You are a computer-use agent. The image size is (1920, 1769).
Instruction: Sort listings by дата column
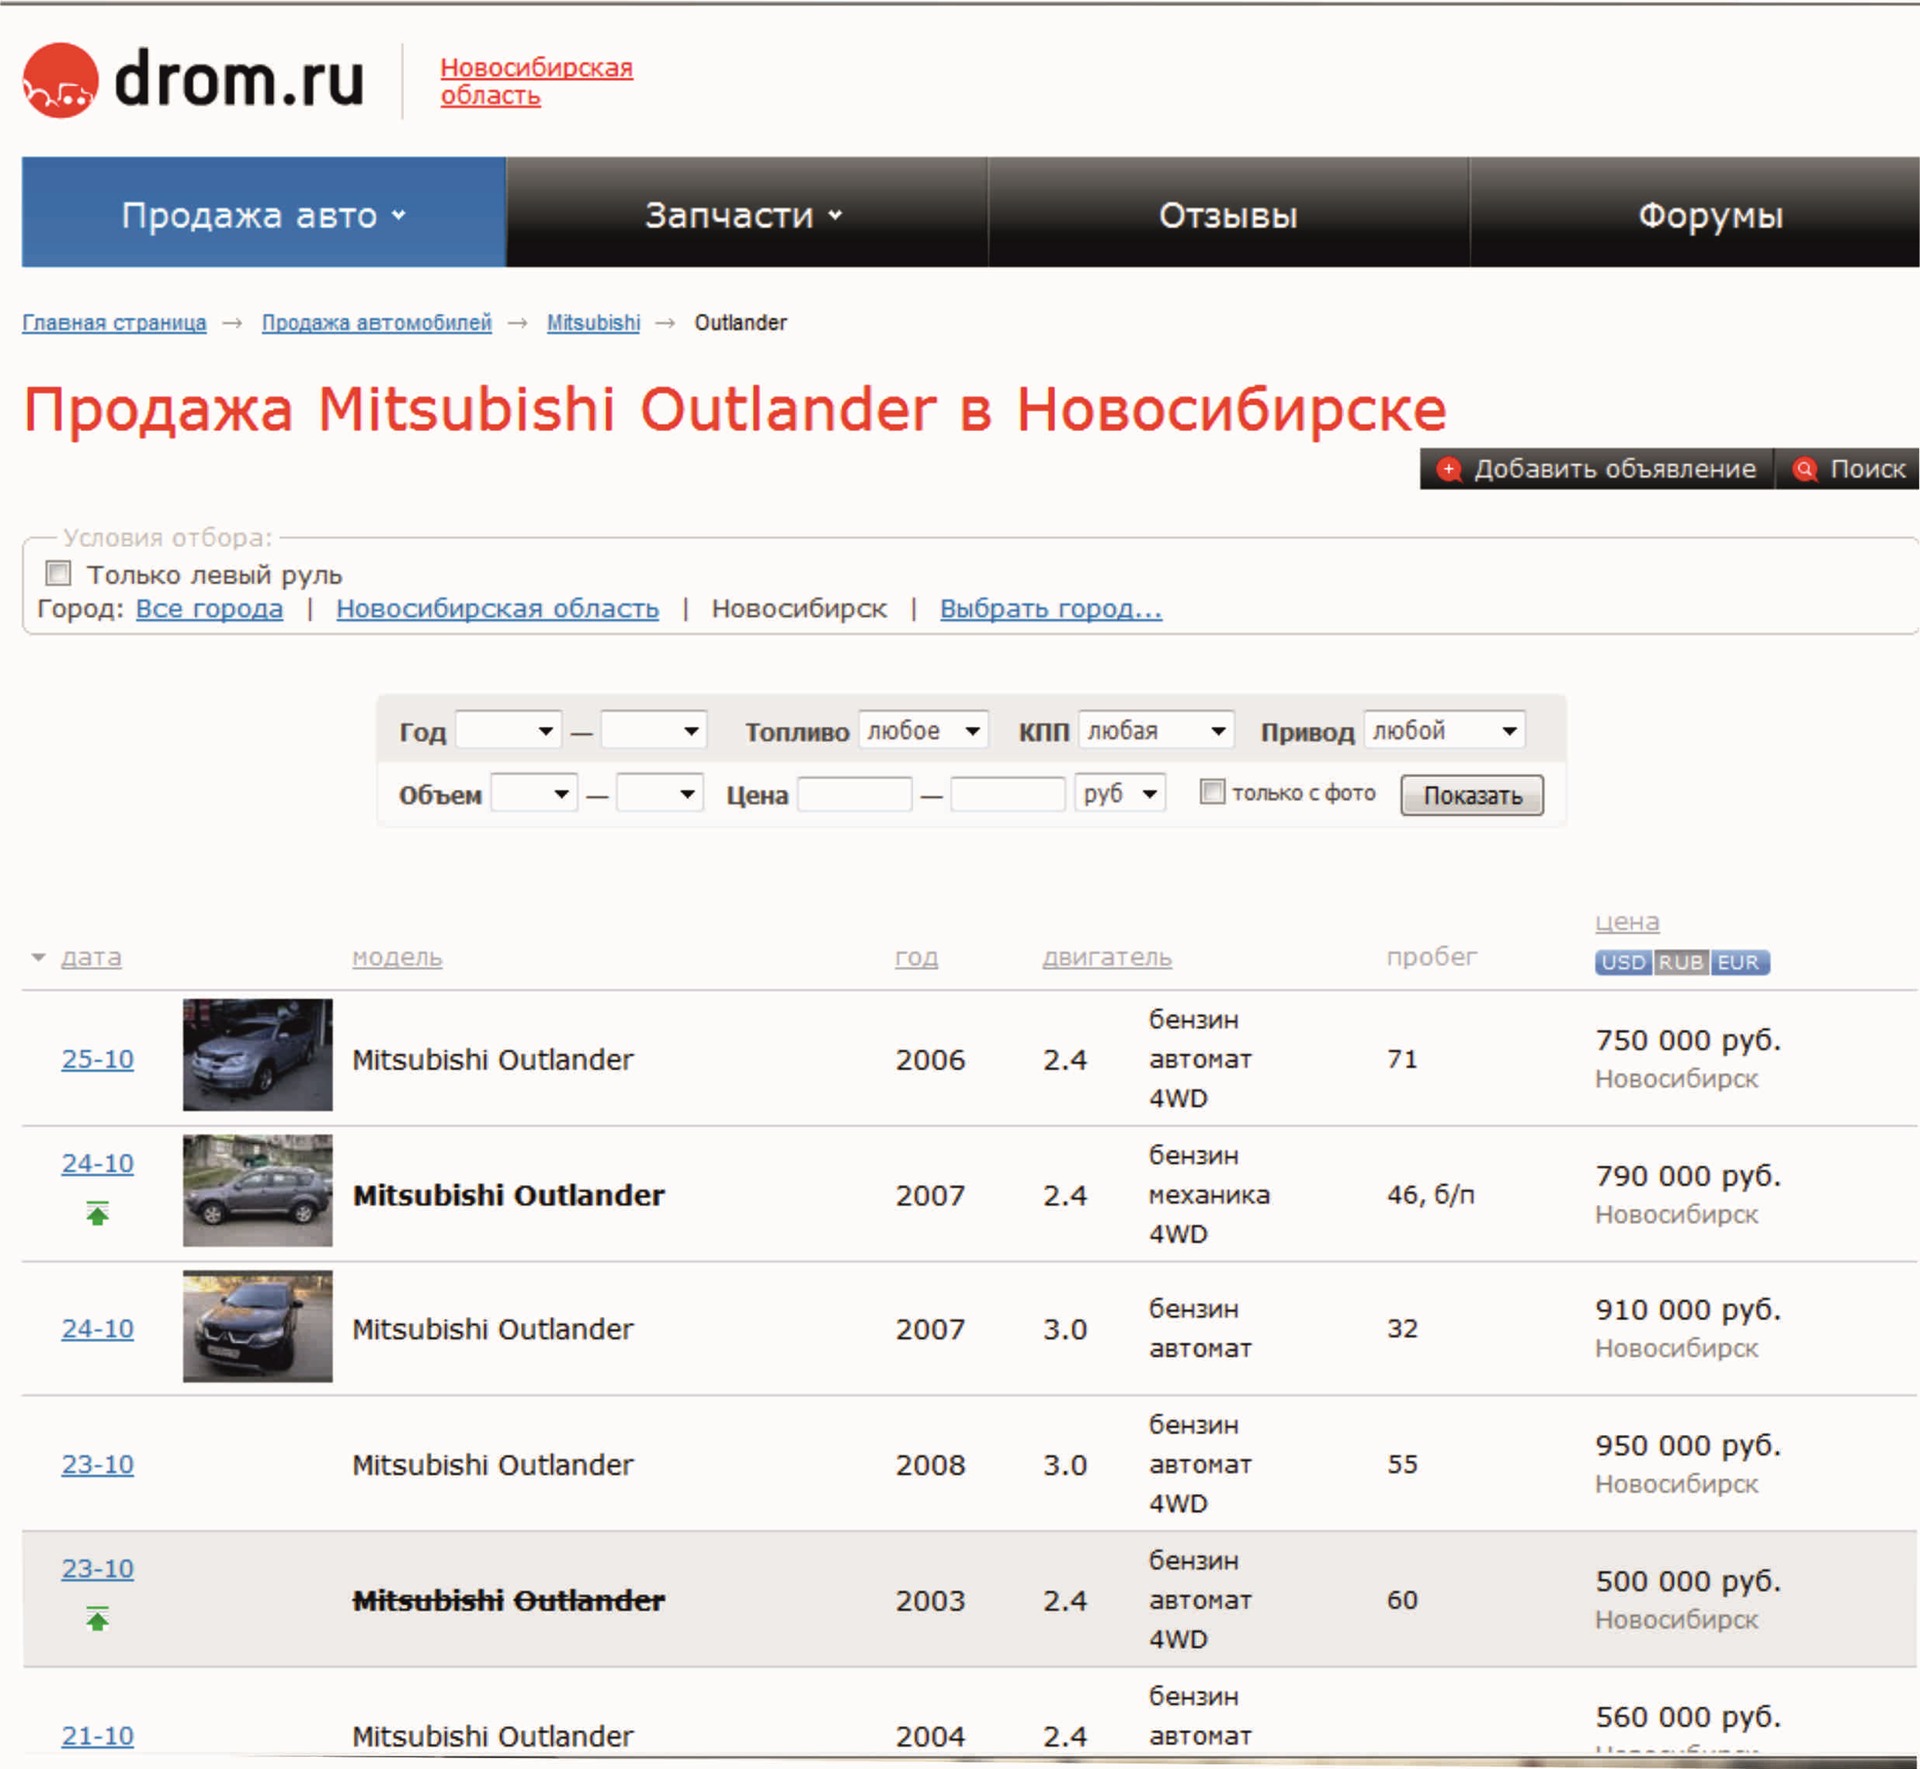[91, 957]
